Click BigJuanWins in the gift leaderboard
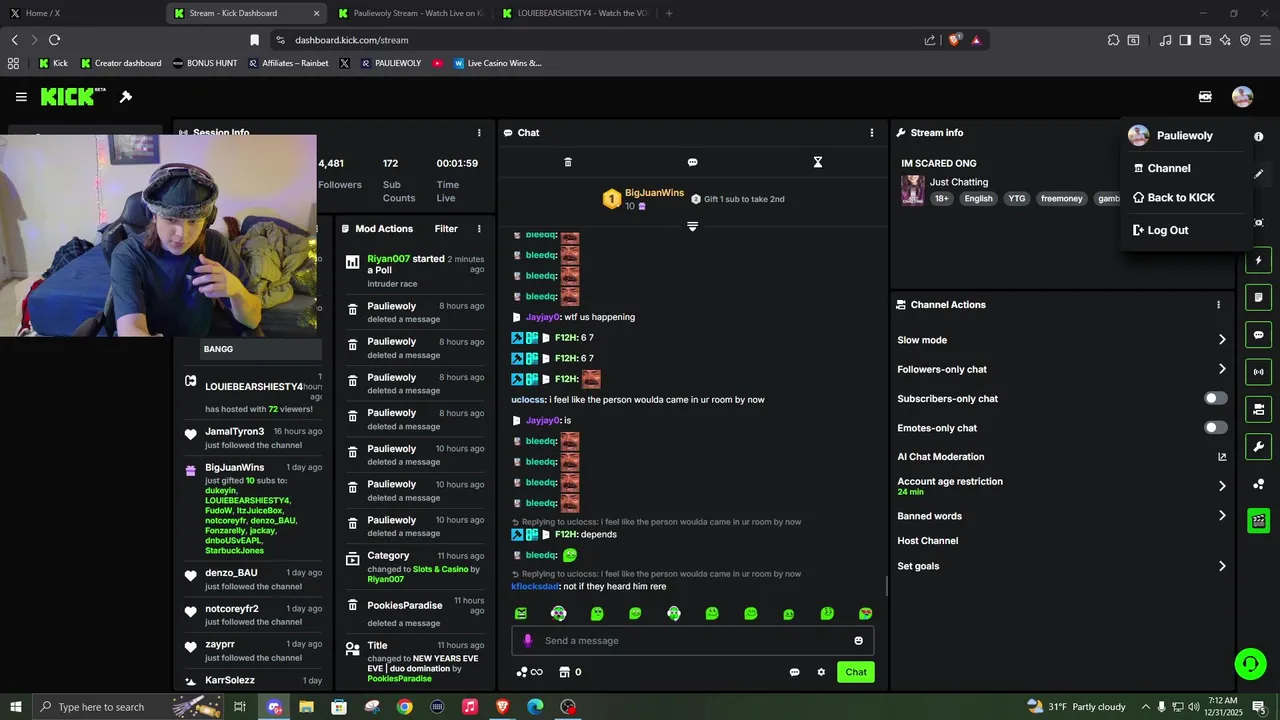The height and width of the screenshot is (720, 1280). [x=654, y=193]
